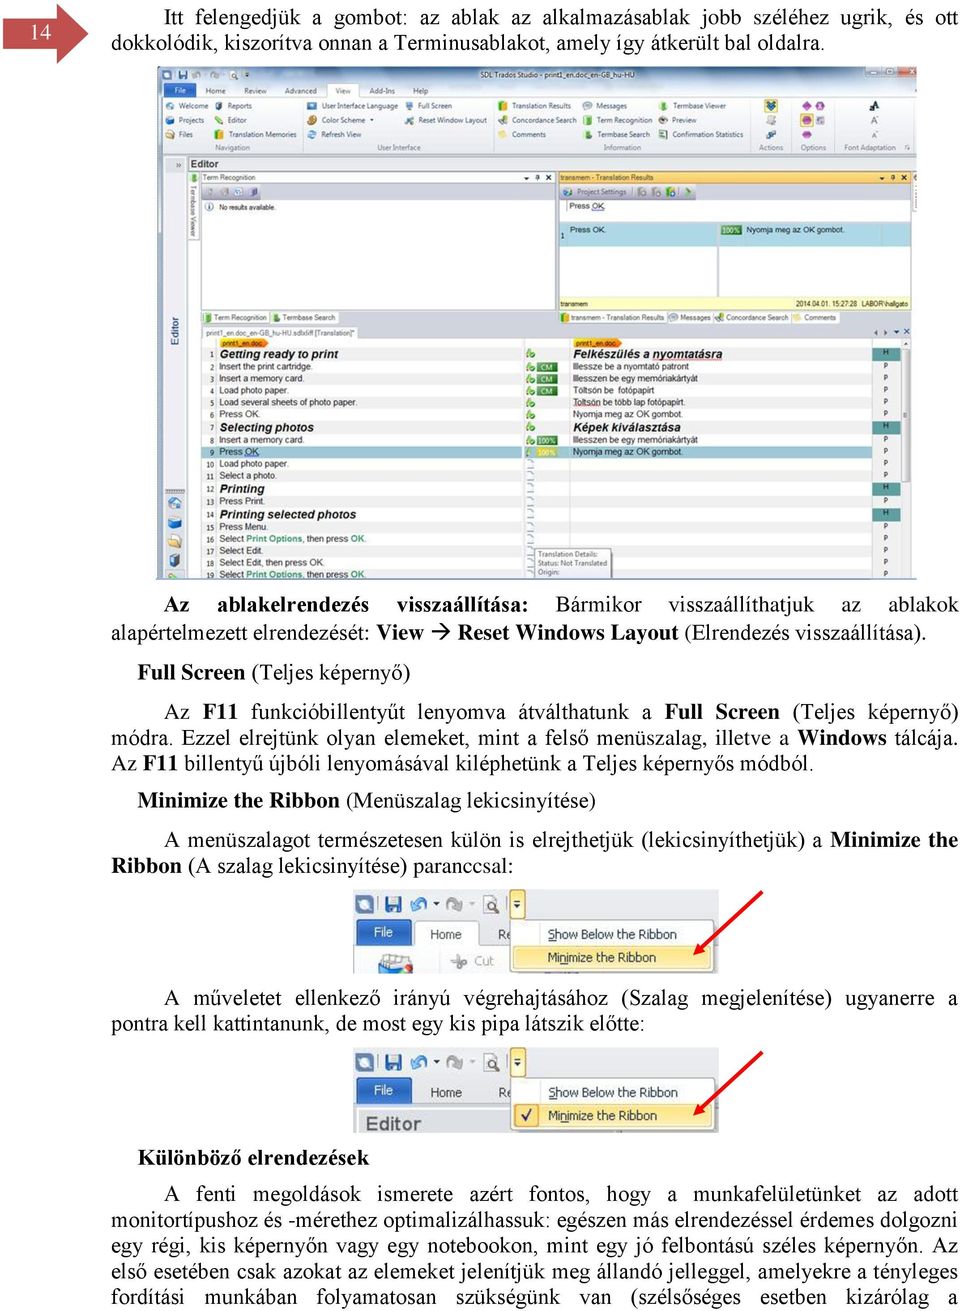Select source segment "Load several sheets of photo paper."
The width and height of the screenshot is (960, 1311).
(x=288, y=403)
